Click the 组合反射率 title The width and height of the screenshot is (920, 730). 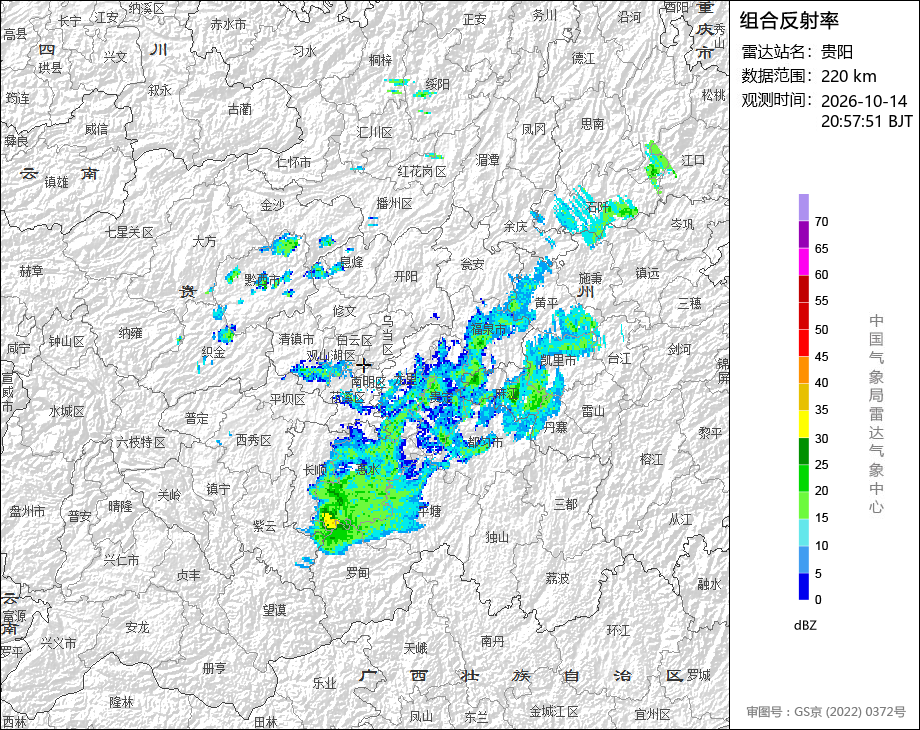(789, 21)
